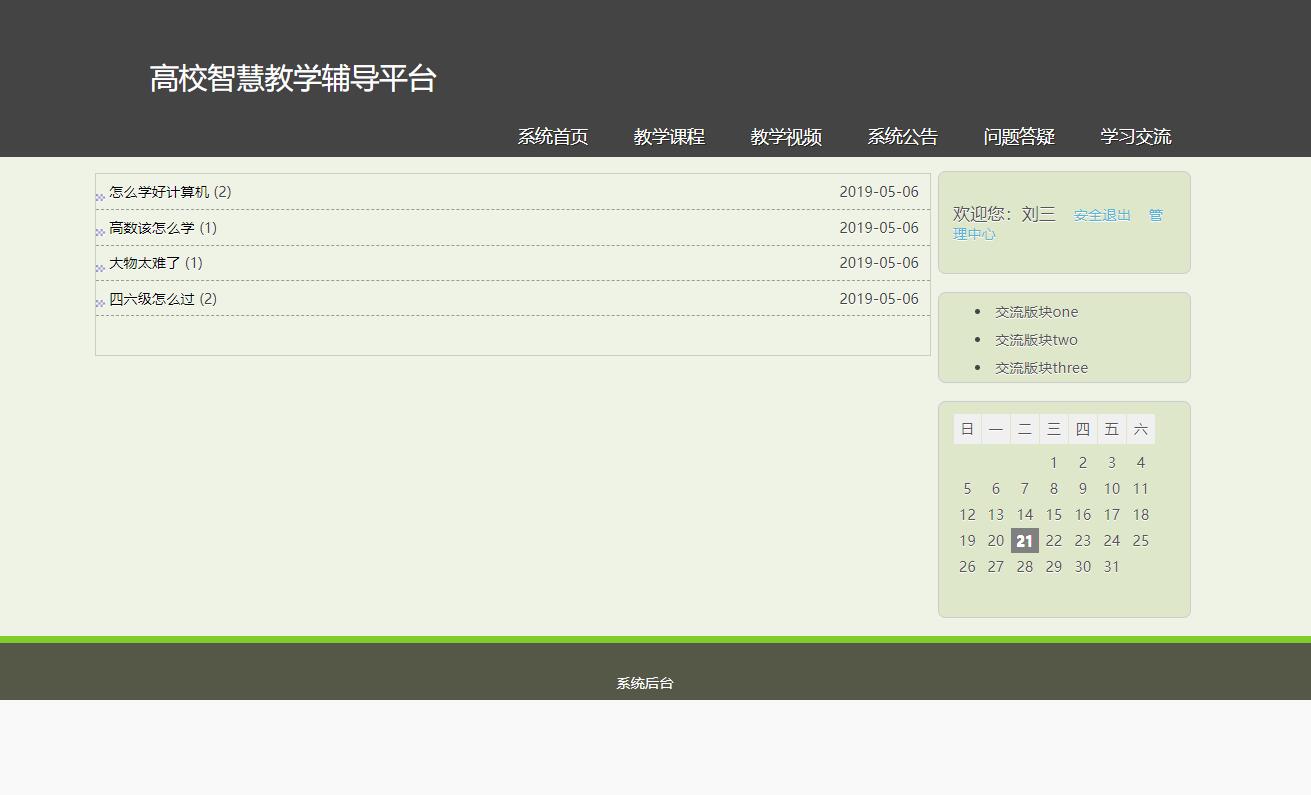Image resolution: width=1311 pixels, height=795 pixels.
Task: Open the 问题答疑 menu item
Action: click(1019, 136)
